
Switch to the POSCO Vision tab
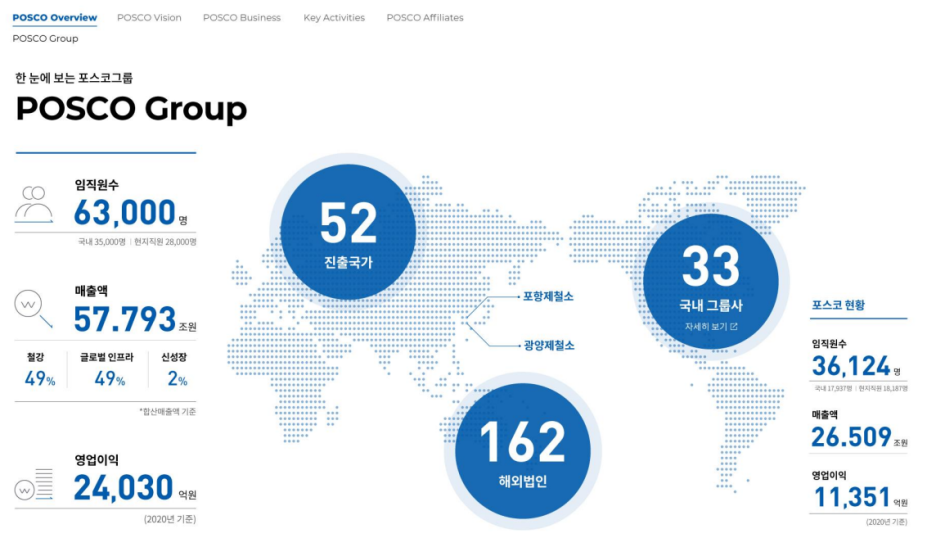point(149,18)
